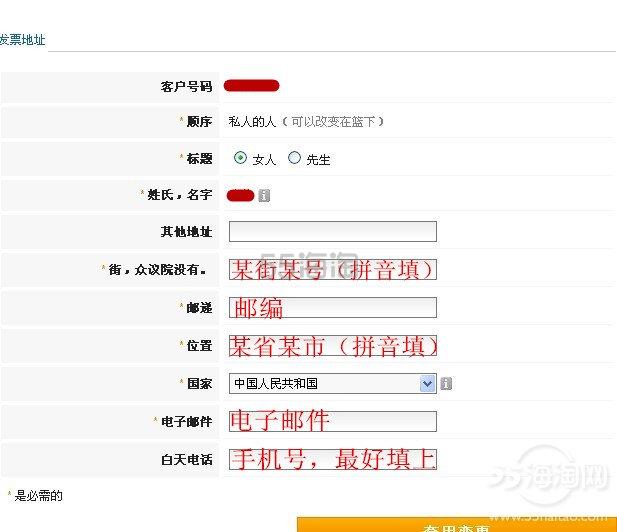617x532 pixels.
Task: Click the 国家 field label
Action: pos(200,383)
